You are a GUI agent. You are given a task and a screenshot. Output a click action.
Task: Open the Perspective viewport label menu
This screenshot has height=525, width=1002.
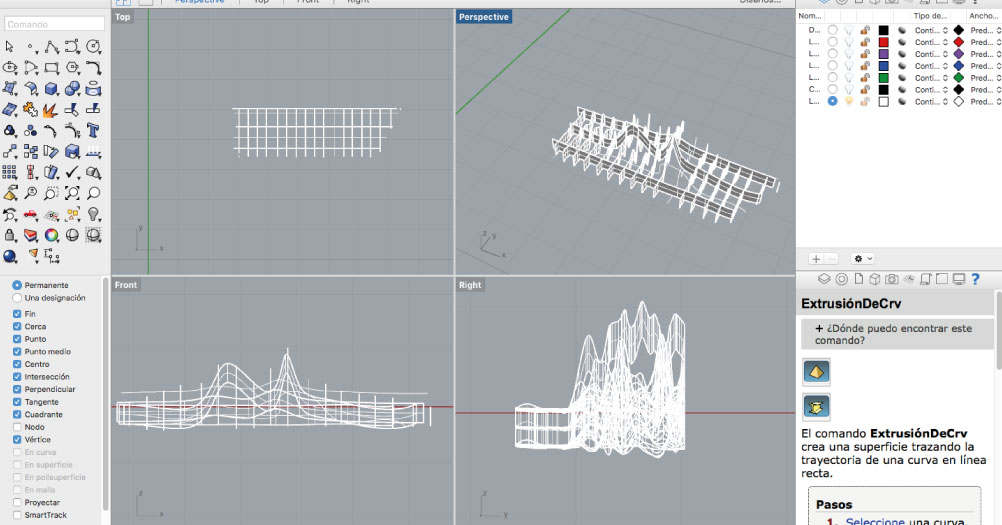(484, 17)
